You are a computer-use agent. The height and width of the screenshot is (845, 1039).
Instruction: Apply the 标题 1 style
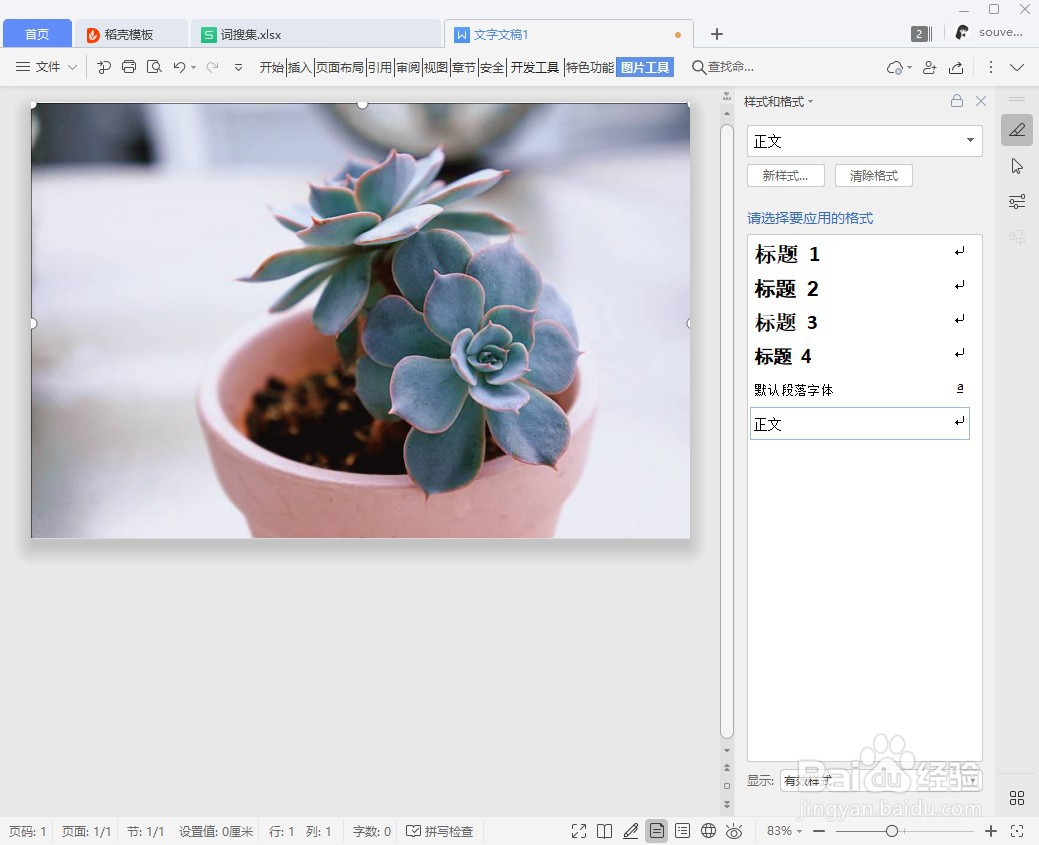pyautogui.click(x=859, y=254)
